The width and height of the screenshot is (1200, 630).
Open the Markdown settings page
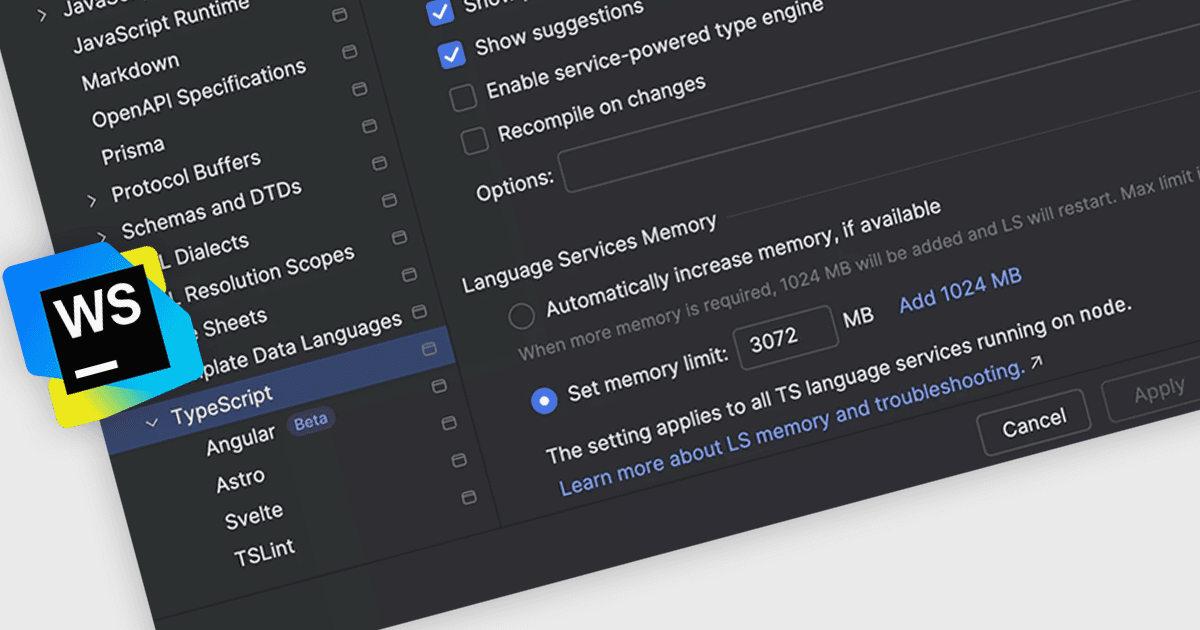pyautogui.click(x=131, y=71)
